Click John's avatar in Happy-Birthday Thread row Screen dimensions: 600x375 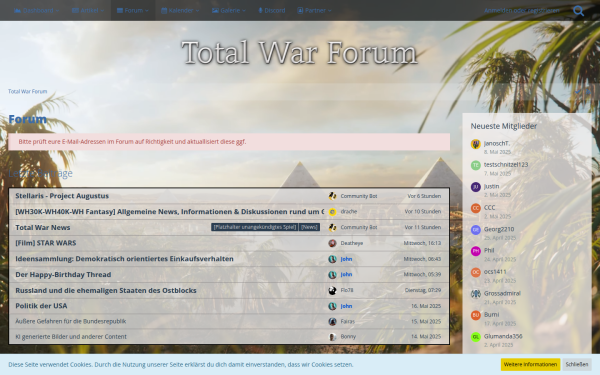click(332, 275)
